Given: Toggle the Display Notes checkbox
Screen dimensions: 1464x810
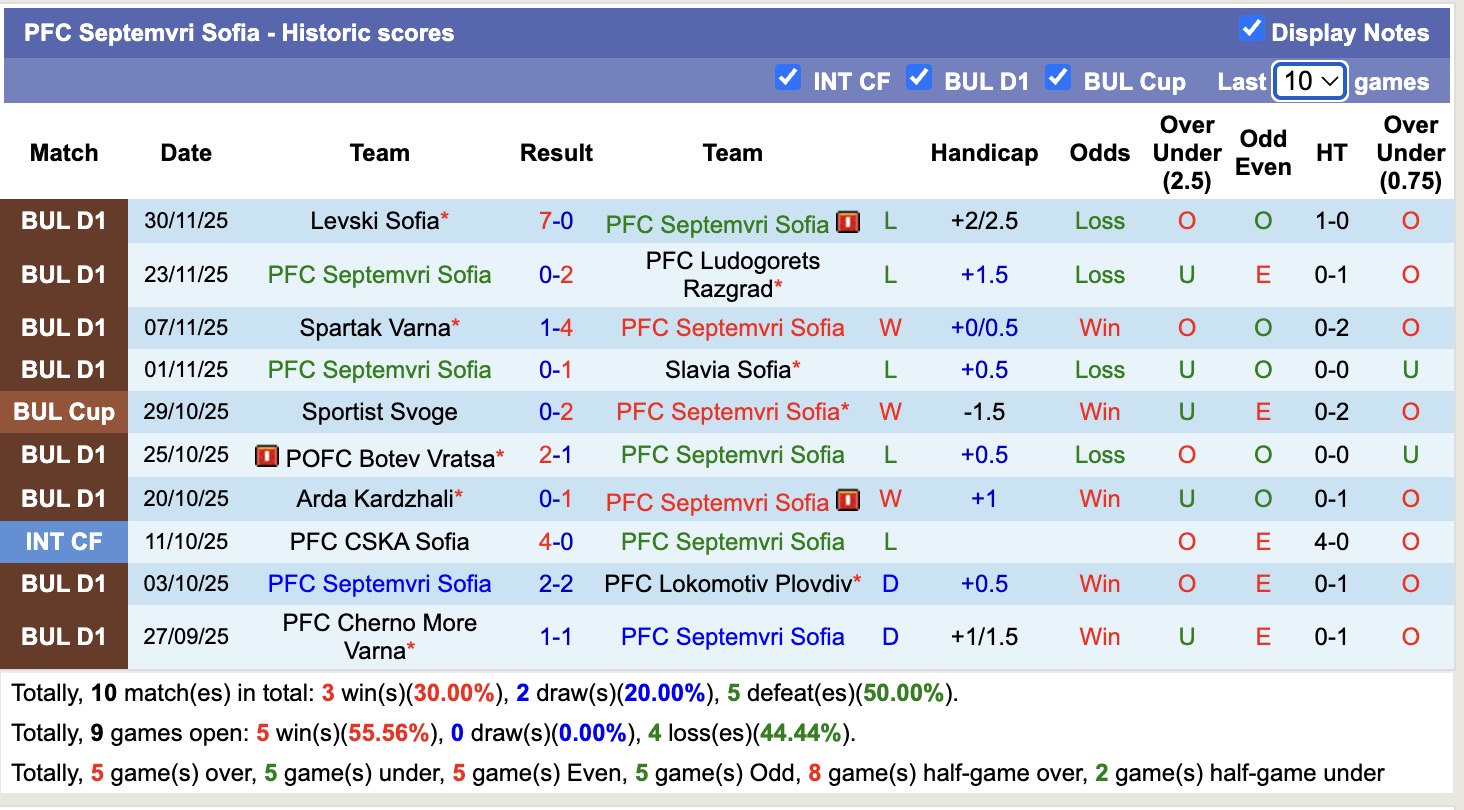Looking at the screenshot, I should coord(1251,29).
